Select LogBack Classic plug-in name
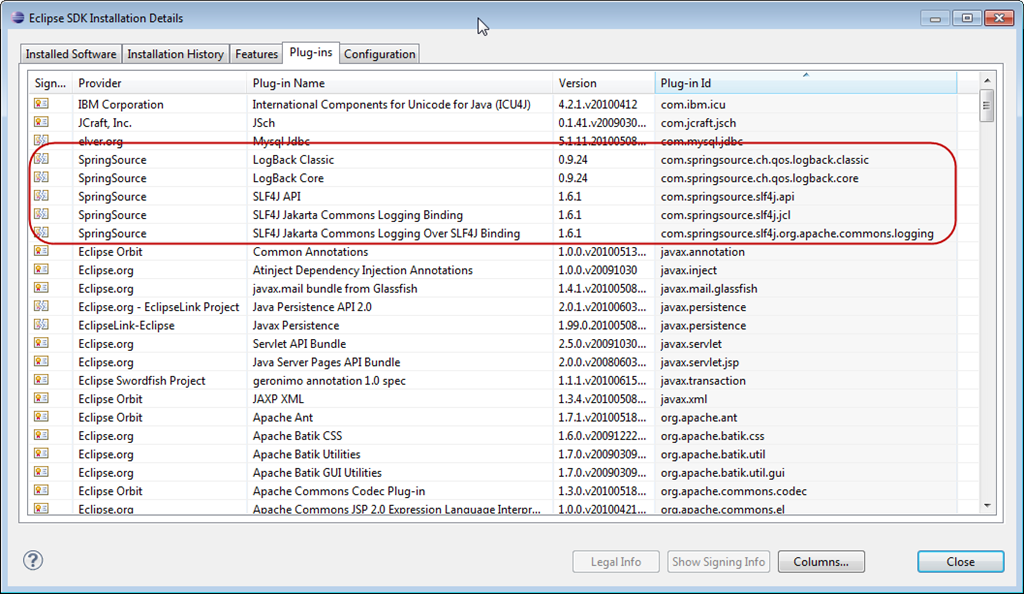1024x594 pixels. 293,159
